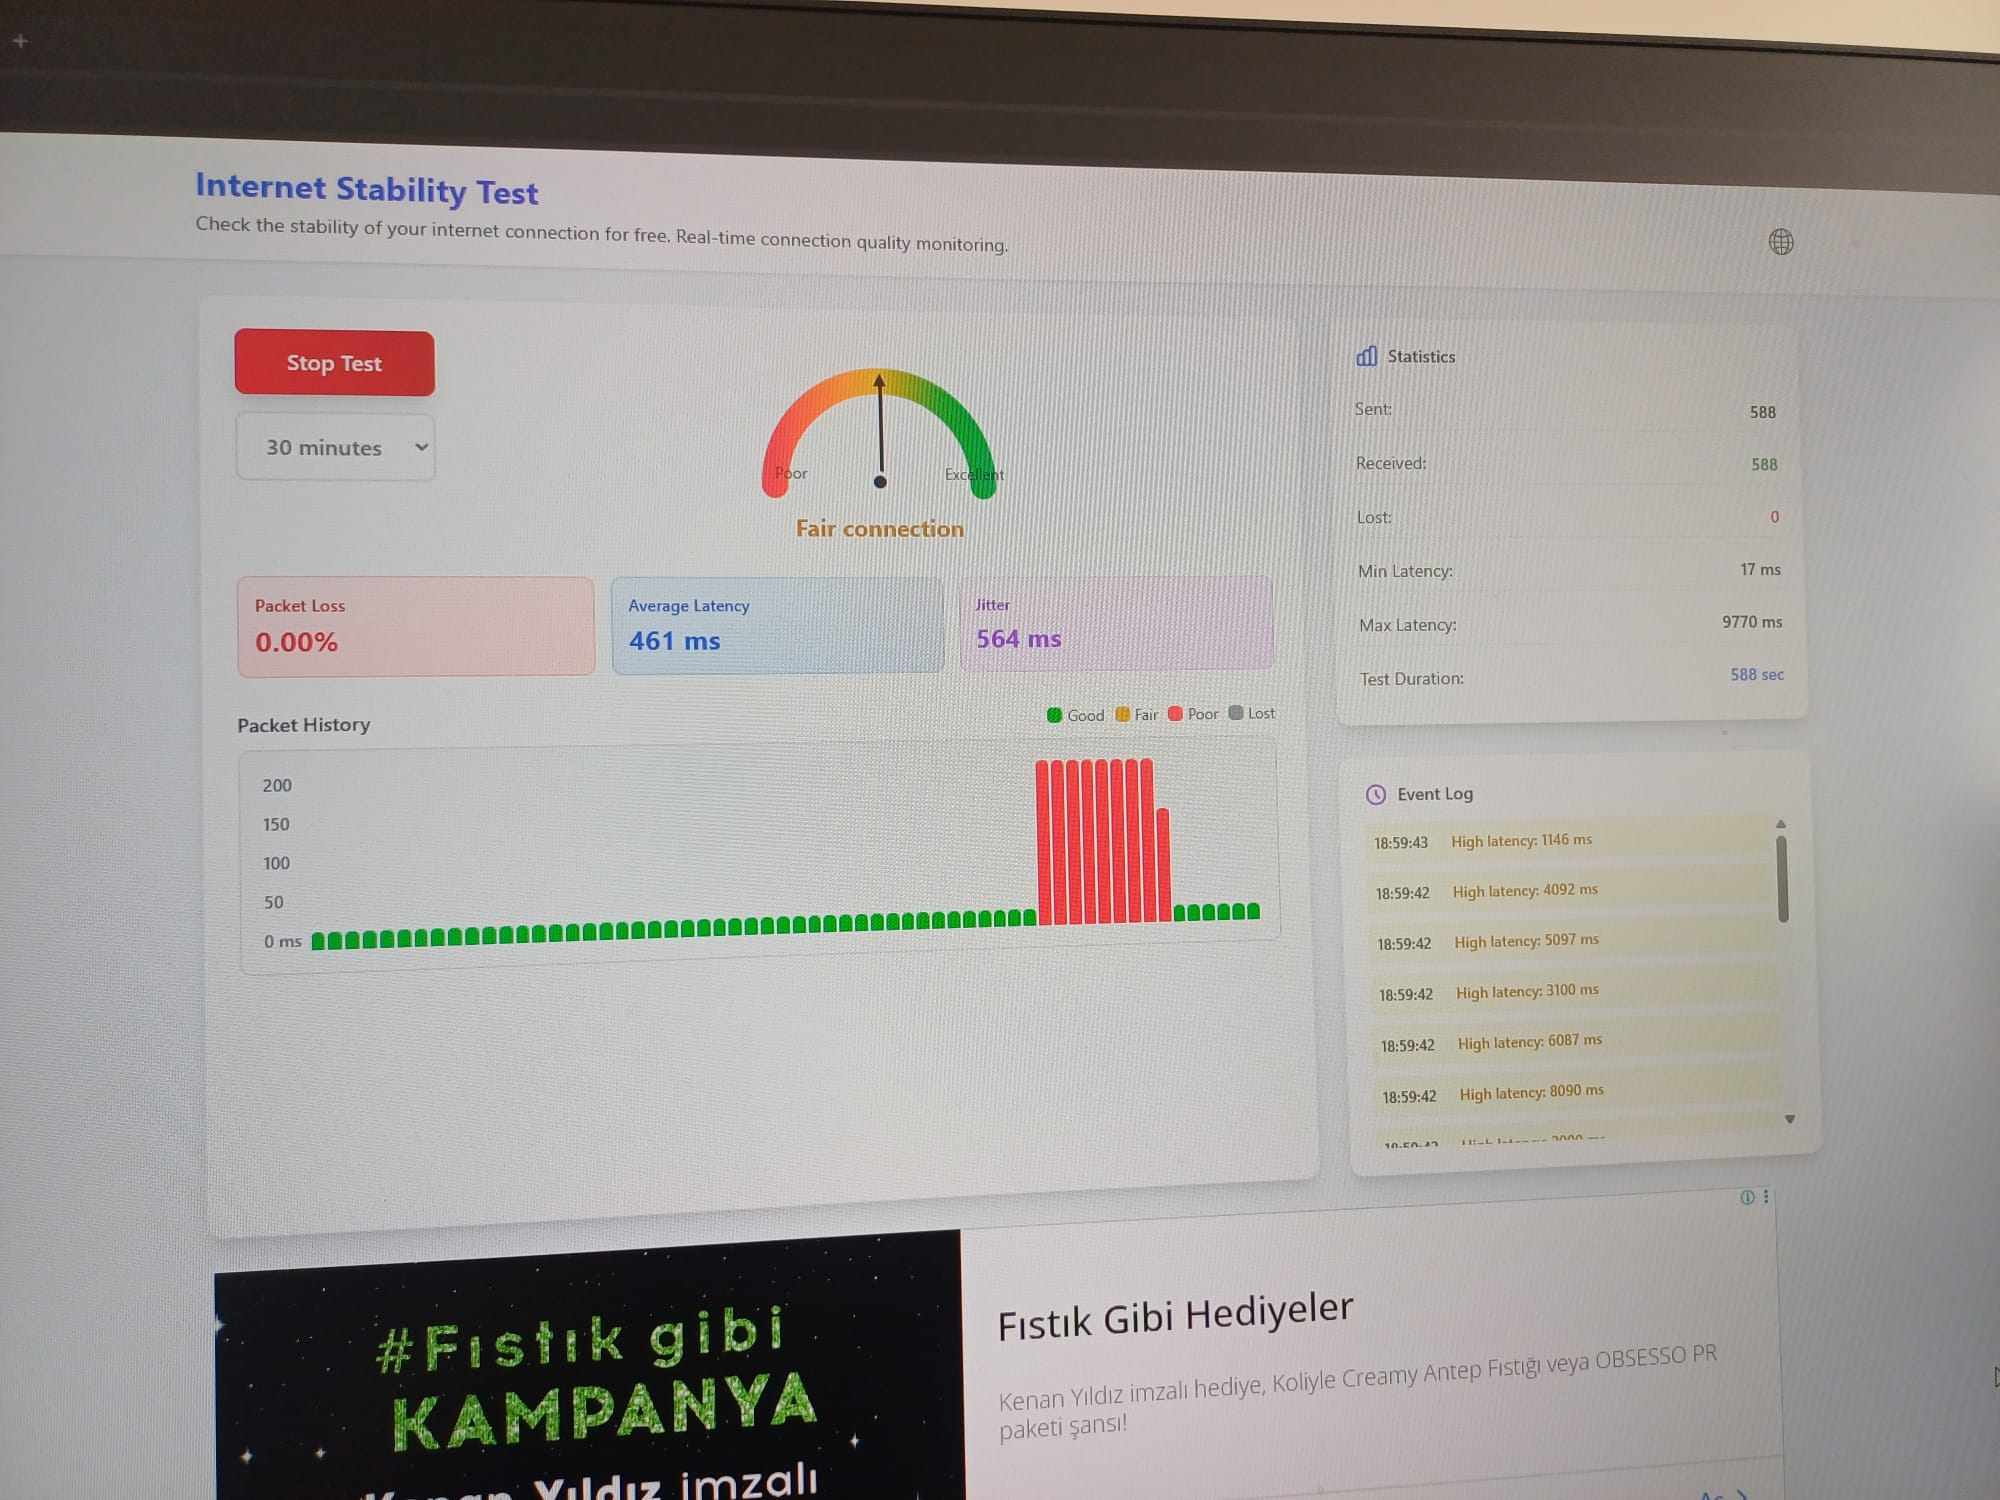The image size is (2000, 1500).
Task: Click the Event Log scrollbar down arrow
Action: pyautogui.click(x=1790, y=1119)
